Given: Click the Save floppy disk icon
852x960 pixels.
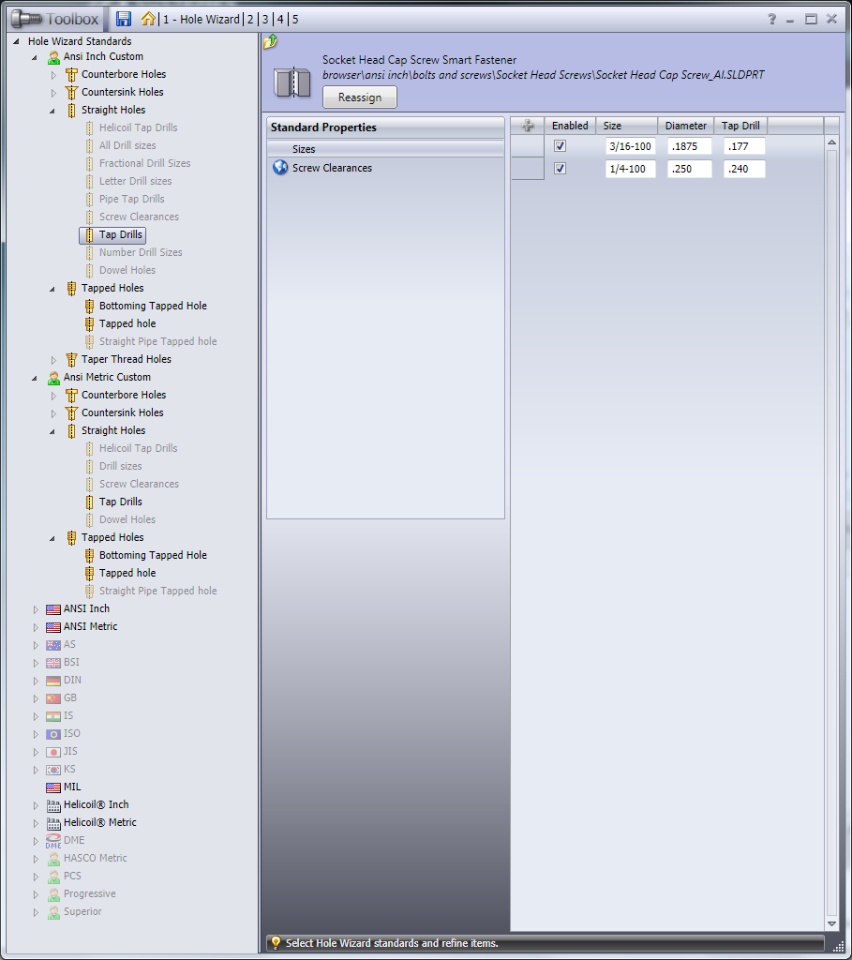Looking at the screenshot, I should click(x=124, y=18).
